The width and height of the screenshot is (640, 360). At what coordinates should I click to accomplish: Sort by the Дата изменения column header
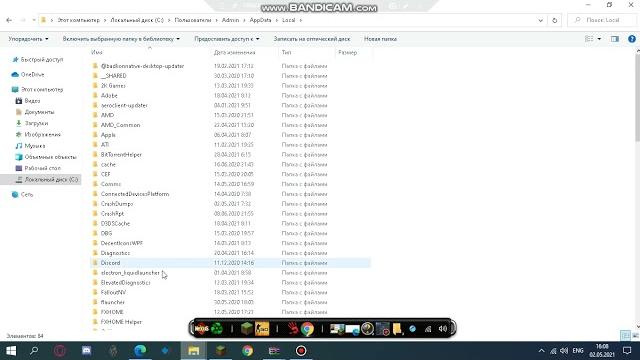point(235,52)
